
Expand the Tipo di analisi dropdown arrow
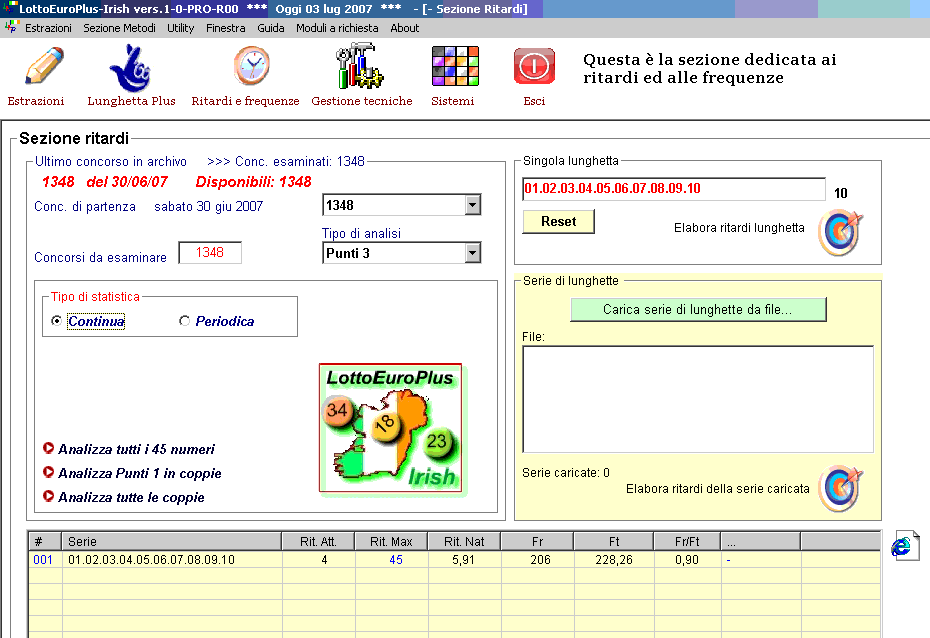coord(472,253)
